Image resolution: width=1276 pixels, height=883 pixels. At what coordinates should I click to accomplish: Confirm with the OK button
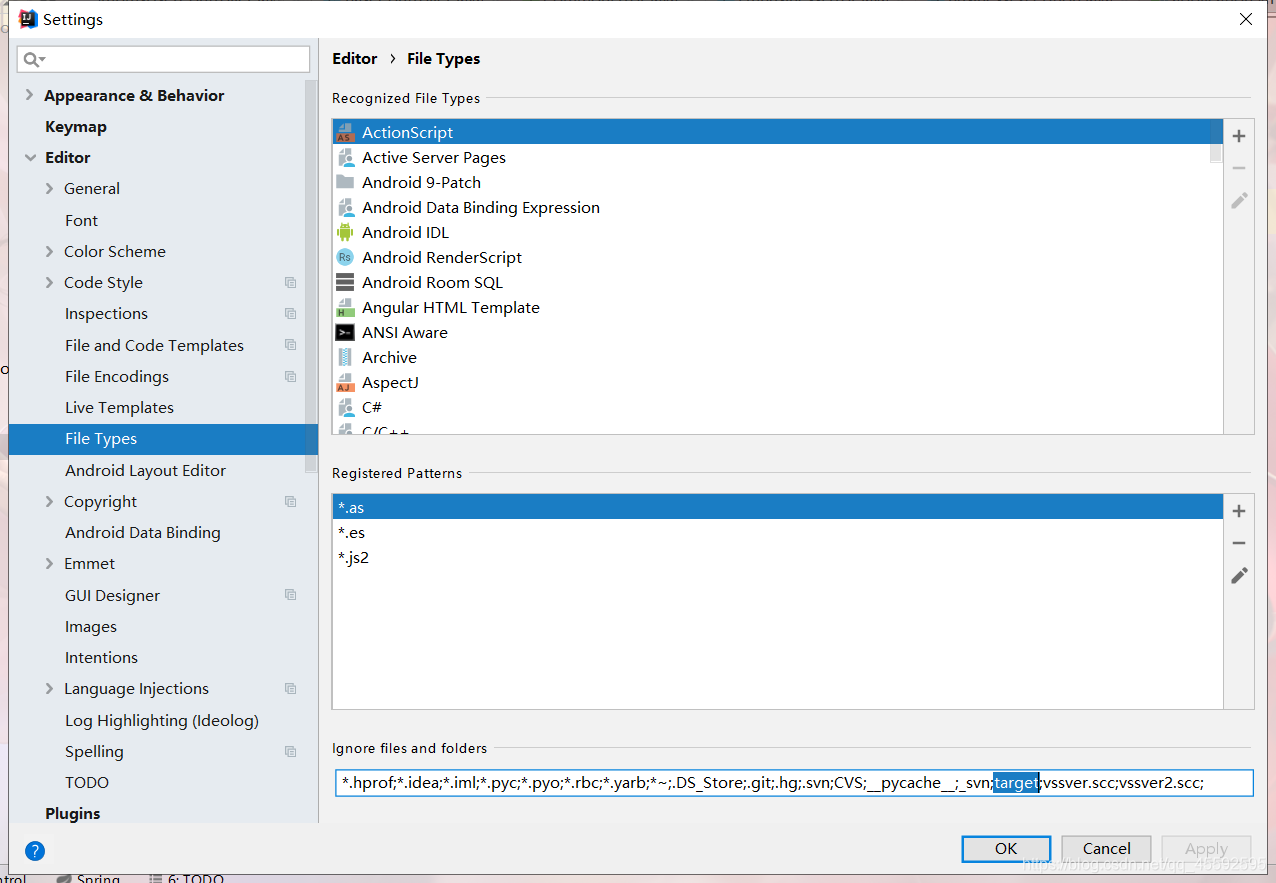[1006, 849]
